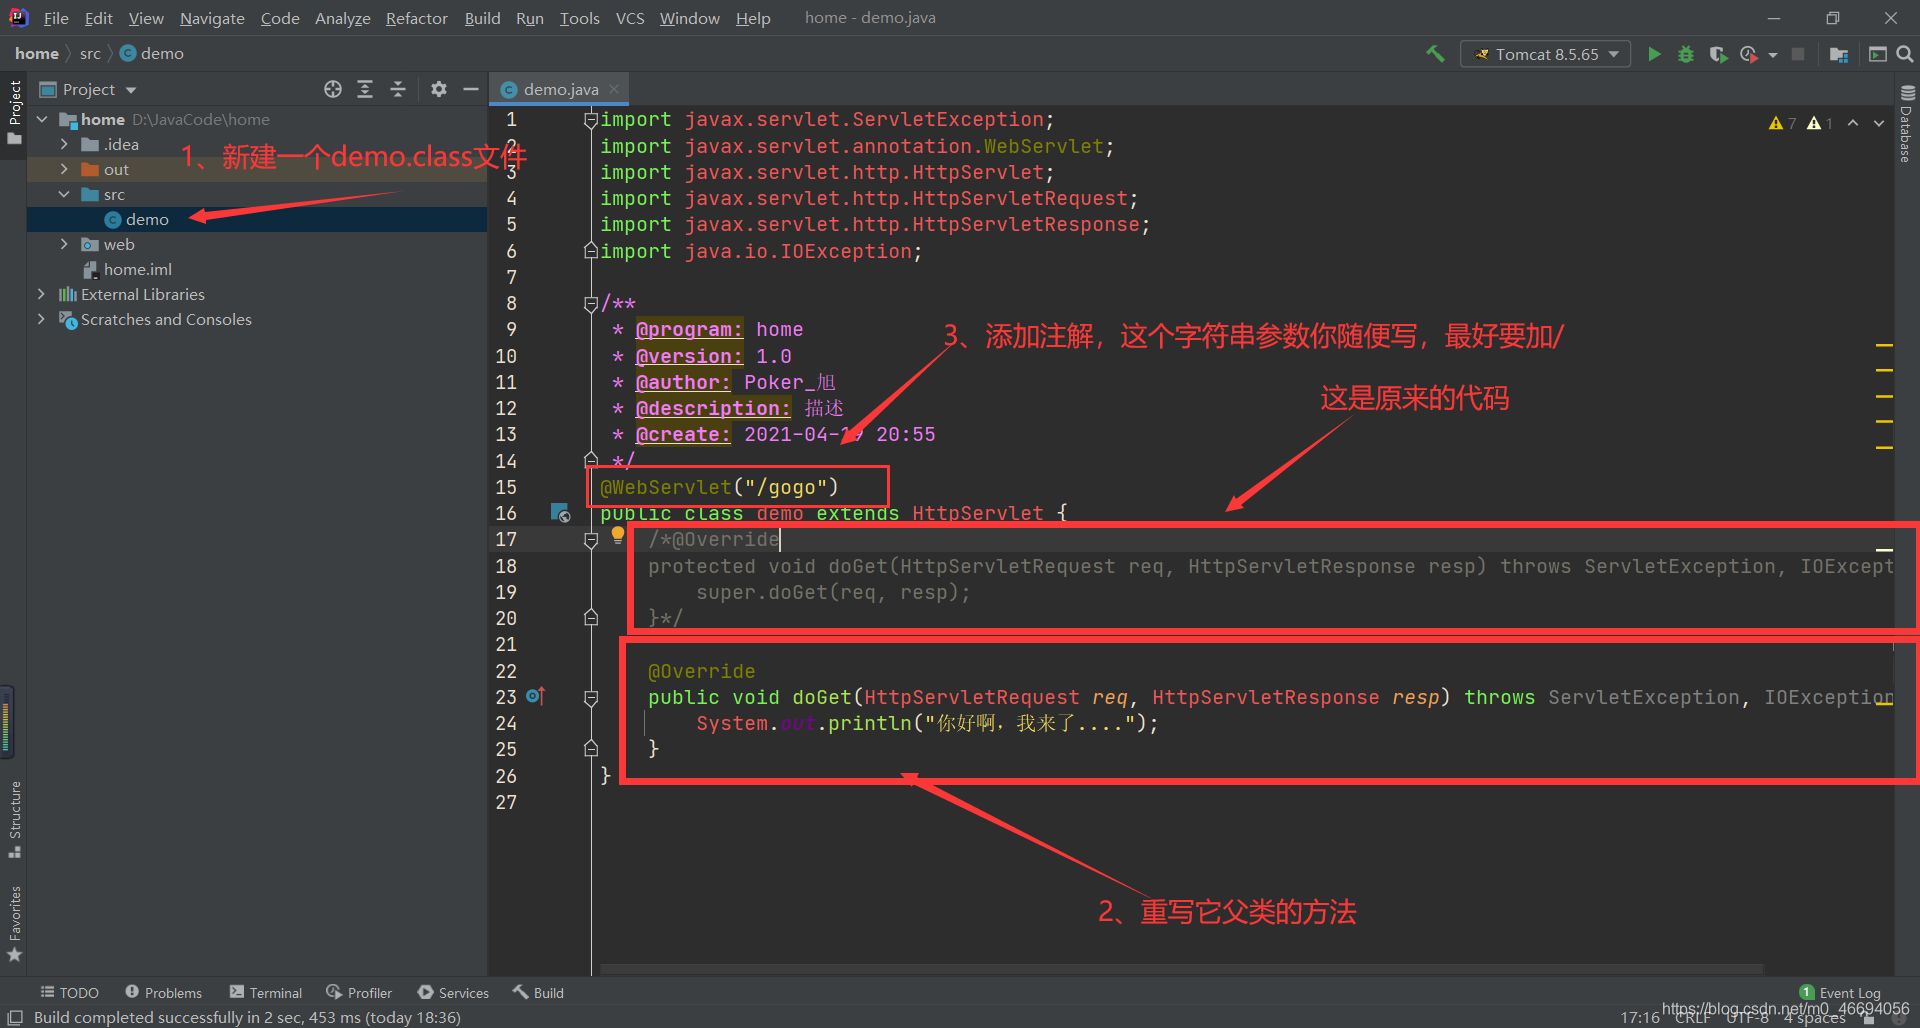This screenshot has width=1920, height=1028.
Task: Click the 17:16 caret position indicator
Action: pos(1640,1018)
